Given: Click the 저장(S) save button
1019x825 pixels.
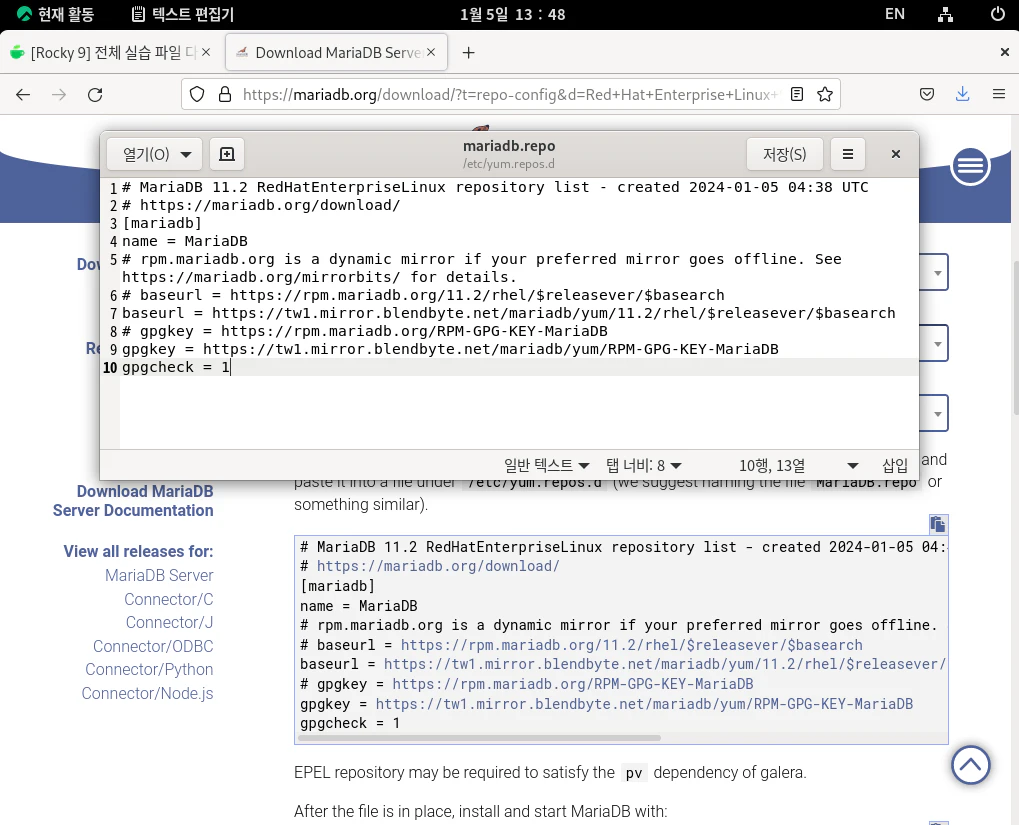Looking at the screenshot, I should point(784,154).
